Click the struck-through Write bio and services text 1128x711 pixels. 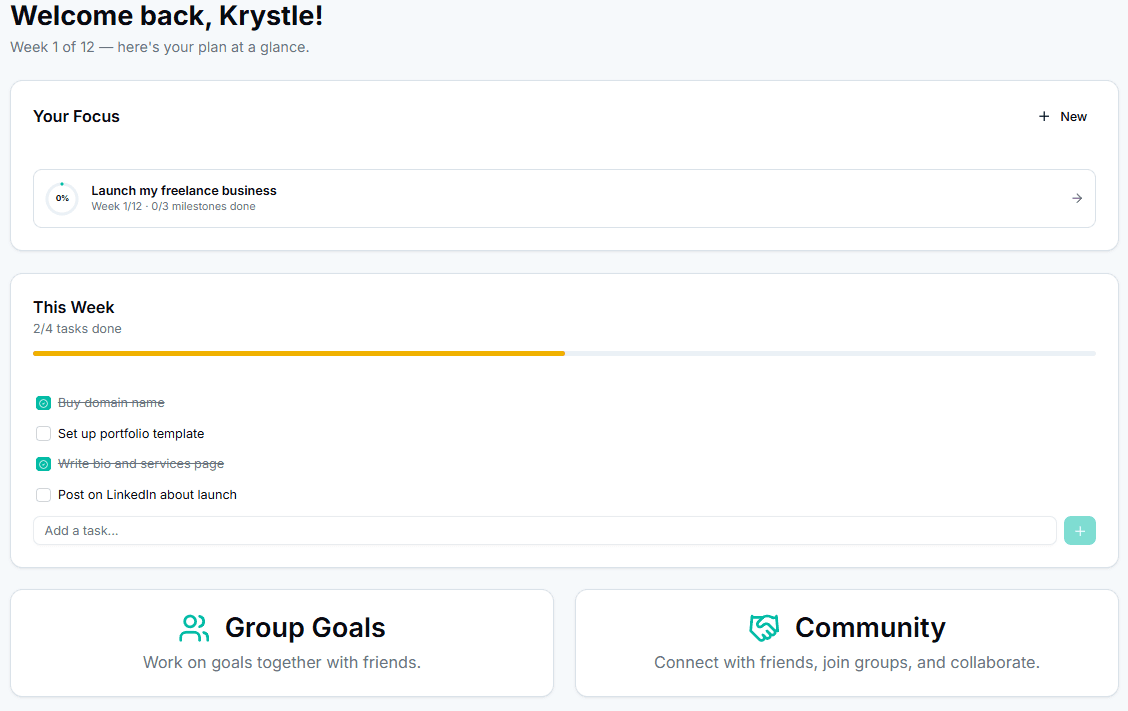coord(140,464)
